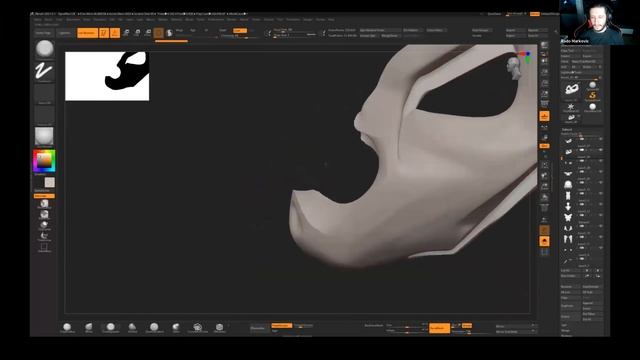The image size is (640, 360).
Task: Activate the Scale transform icon
Action: pyautogui.click(x=137, y=33)
